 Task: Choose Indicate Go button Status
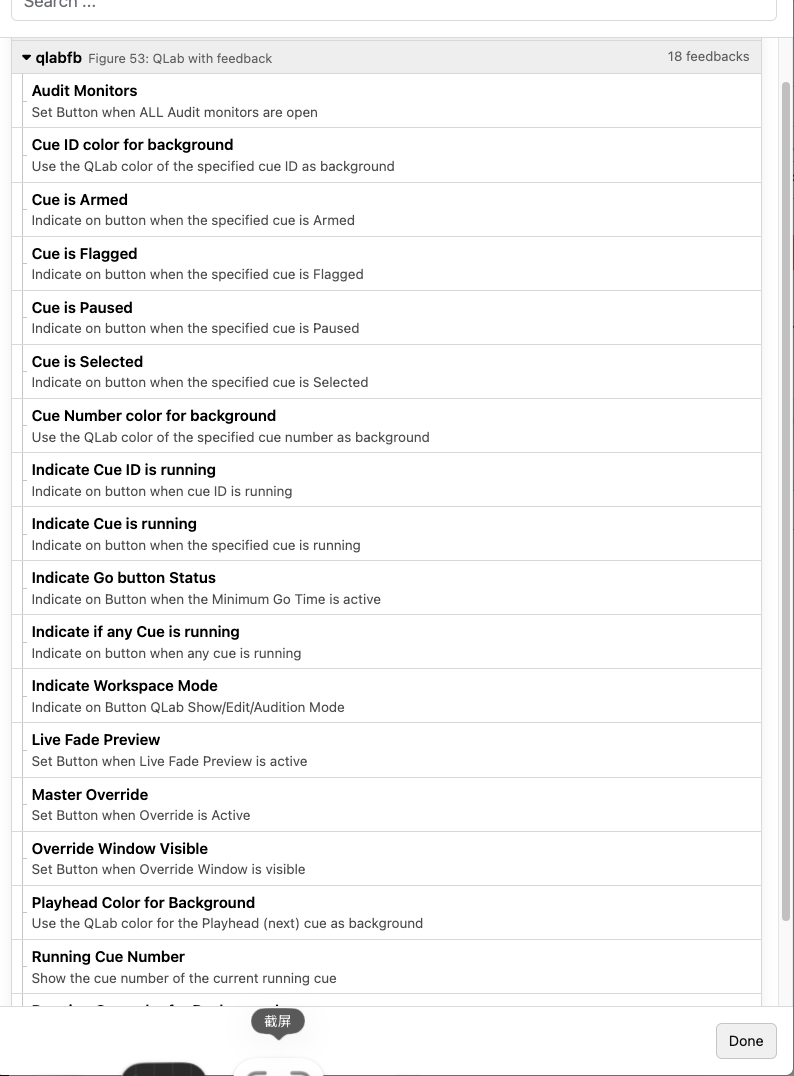392,588
